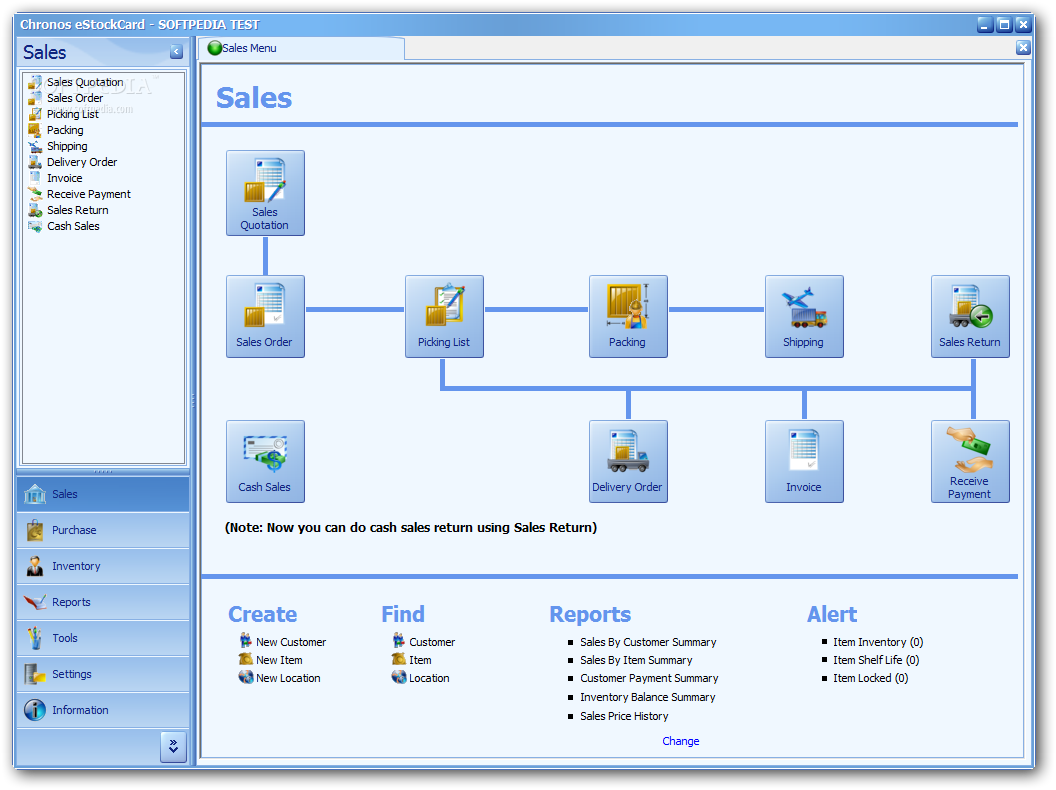This screenshot has width=1056, height=790.
Task: Click the New Location globe icon
Action: click(246, 676)
